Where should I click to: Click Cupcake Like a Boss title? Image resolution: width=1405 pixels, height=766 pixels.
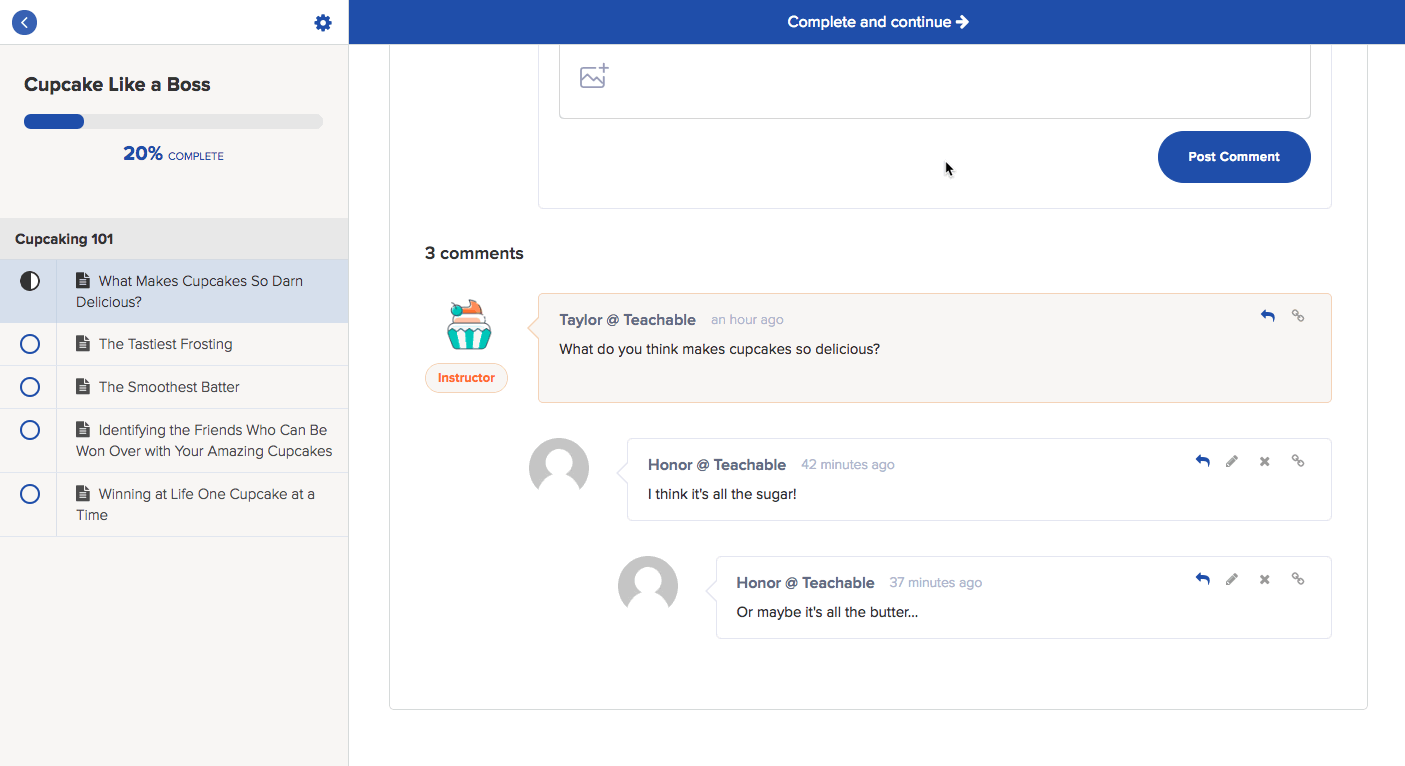point(117,85)
